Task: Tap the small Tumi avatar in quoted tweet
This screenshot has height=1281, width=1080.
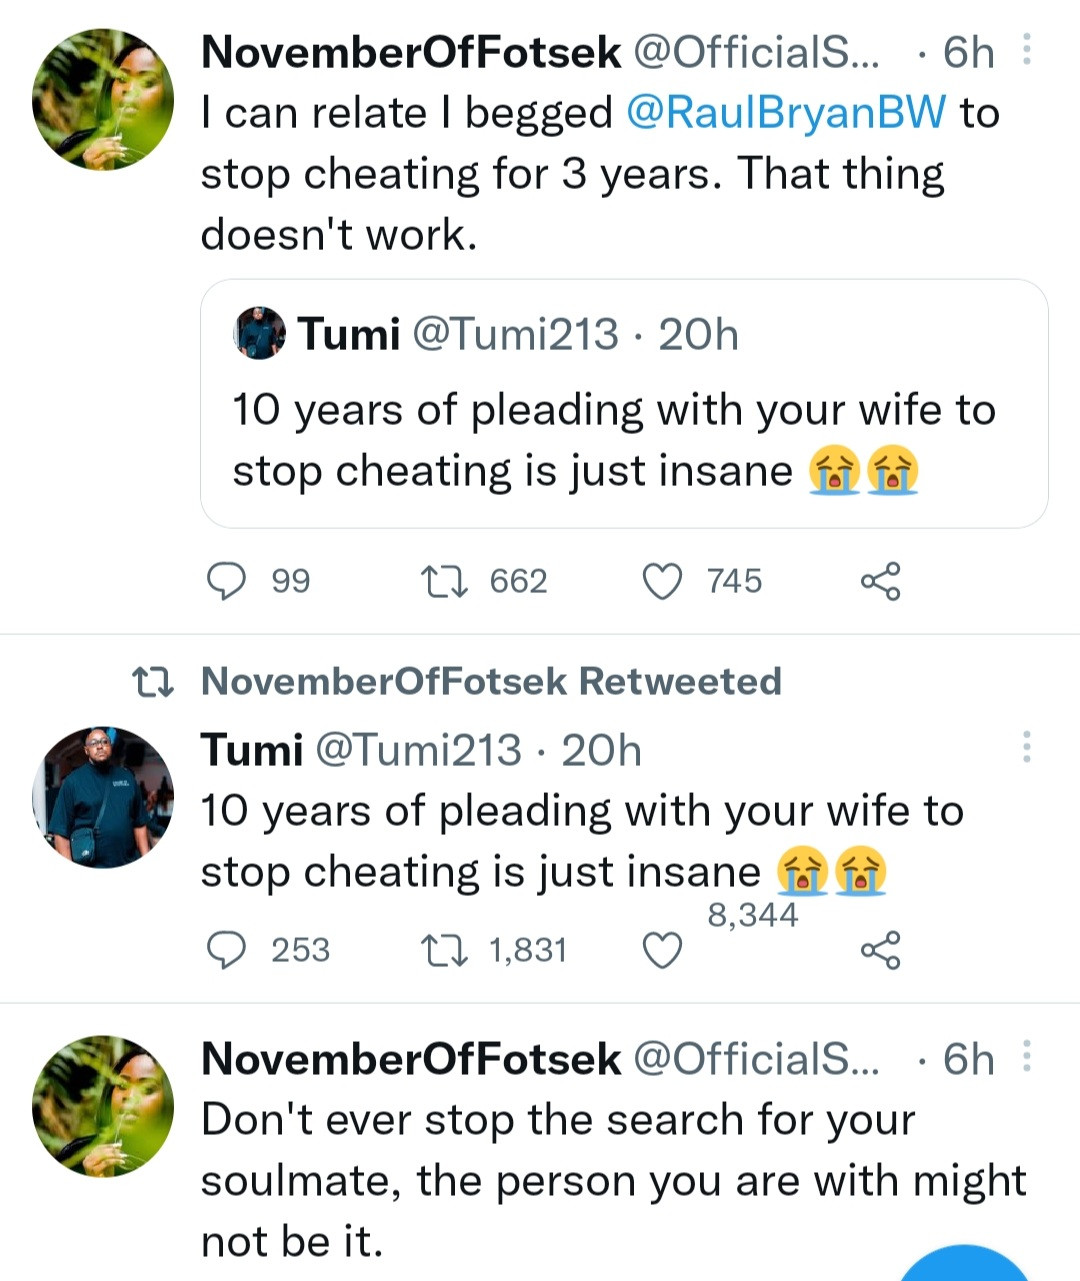Action: (260, 333)
